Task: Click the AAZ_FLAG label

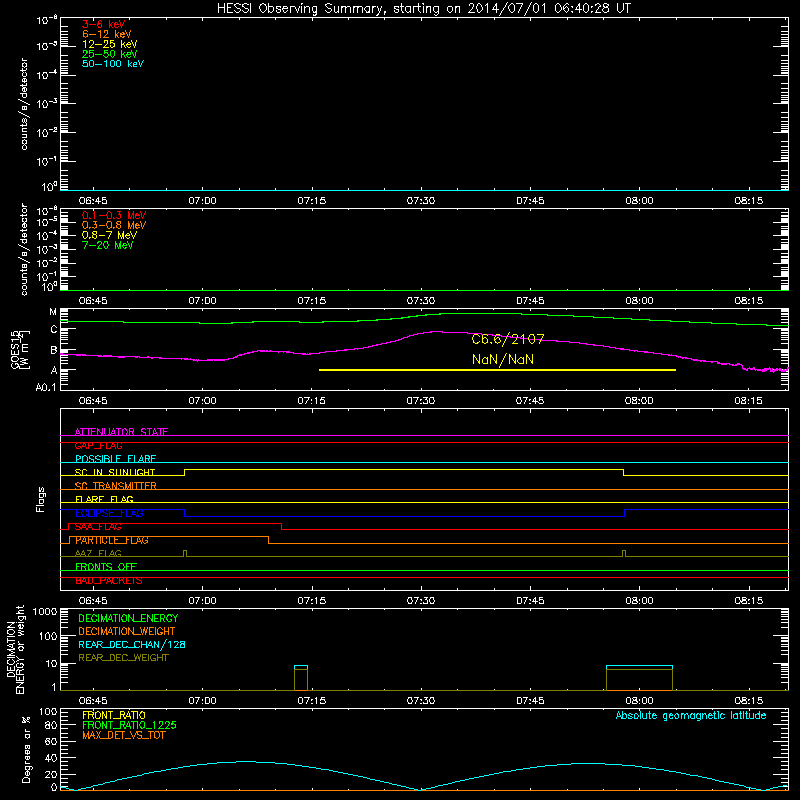Action: click(98, 553)
